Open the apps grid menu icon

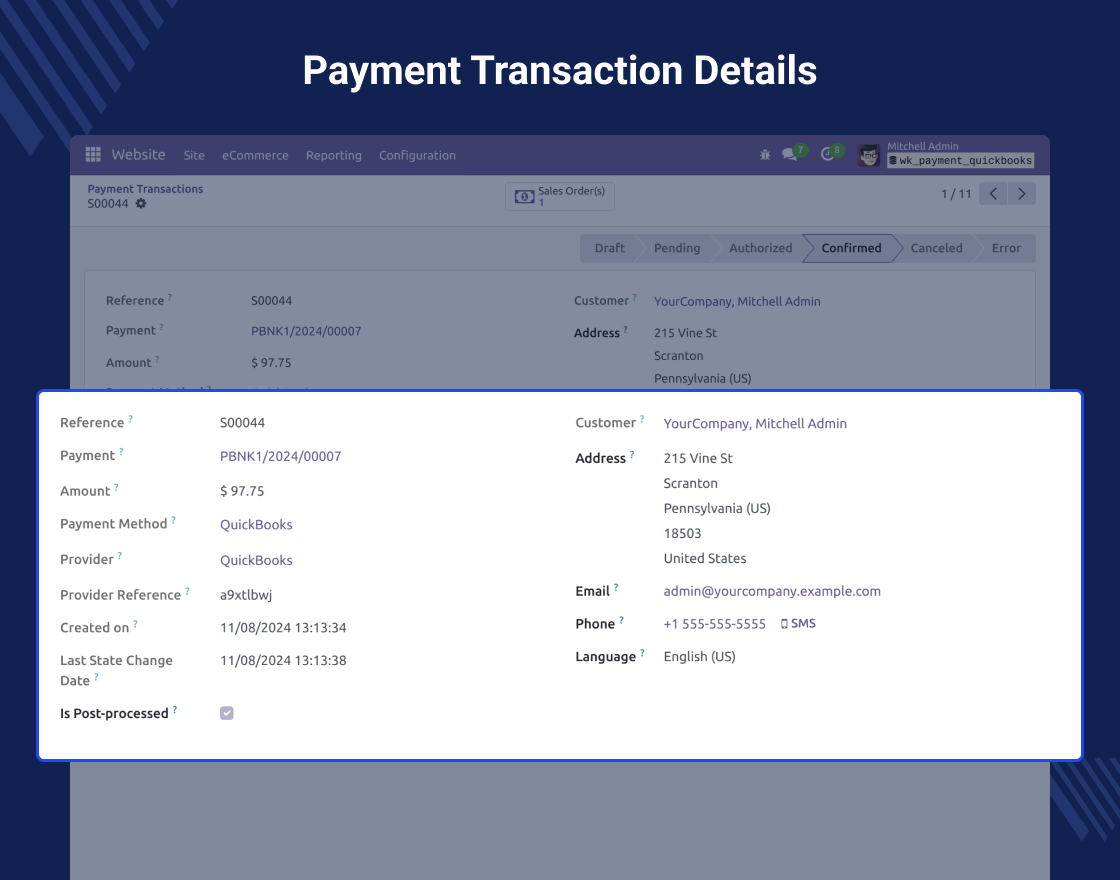click(93, 154)
